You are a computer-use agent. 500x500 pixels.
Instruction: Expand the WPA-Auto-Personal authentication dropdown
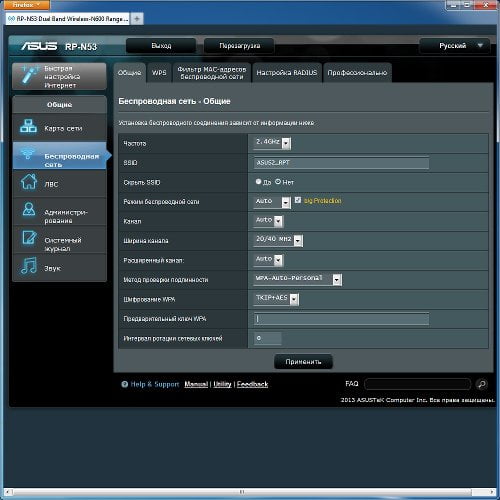tap(298, 279)
